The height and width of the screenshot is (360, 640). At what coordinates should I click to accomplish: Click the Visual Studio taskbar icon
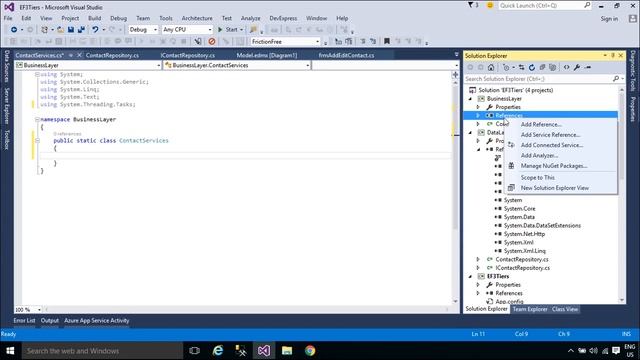[264, 351]
